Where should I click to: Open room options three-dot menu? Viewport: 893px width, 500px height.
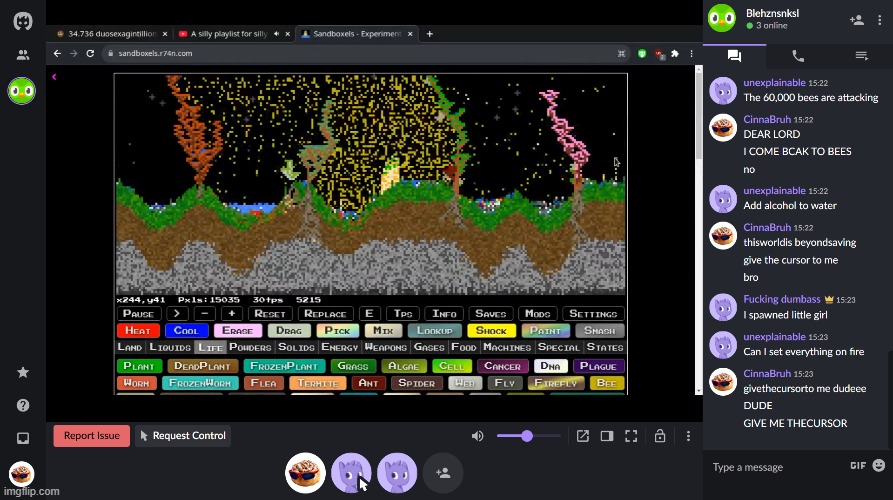click(880, 20)
